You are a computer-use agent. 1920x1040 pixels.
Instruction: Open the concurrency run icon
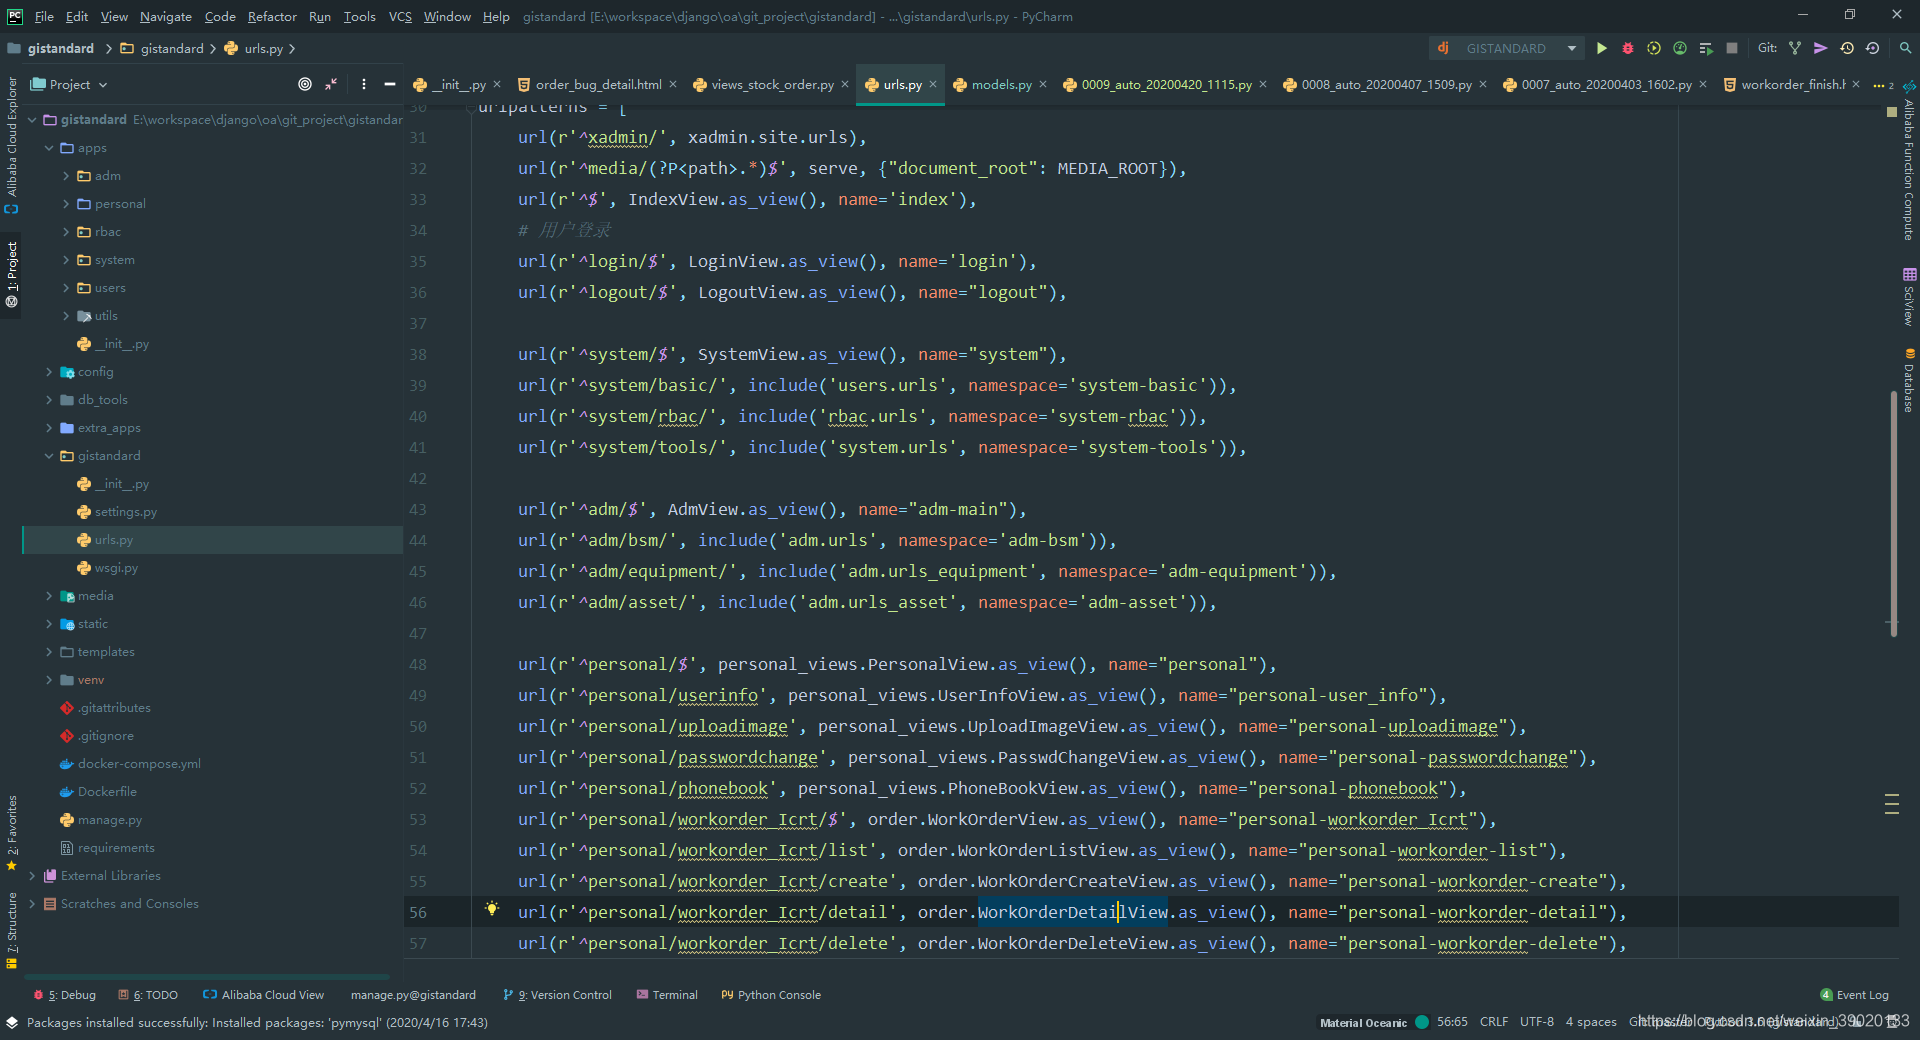point(1706,48)
